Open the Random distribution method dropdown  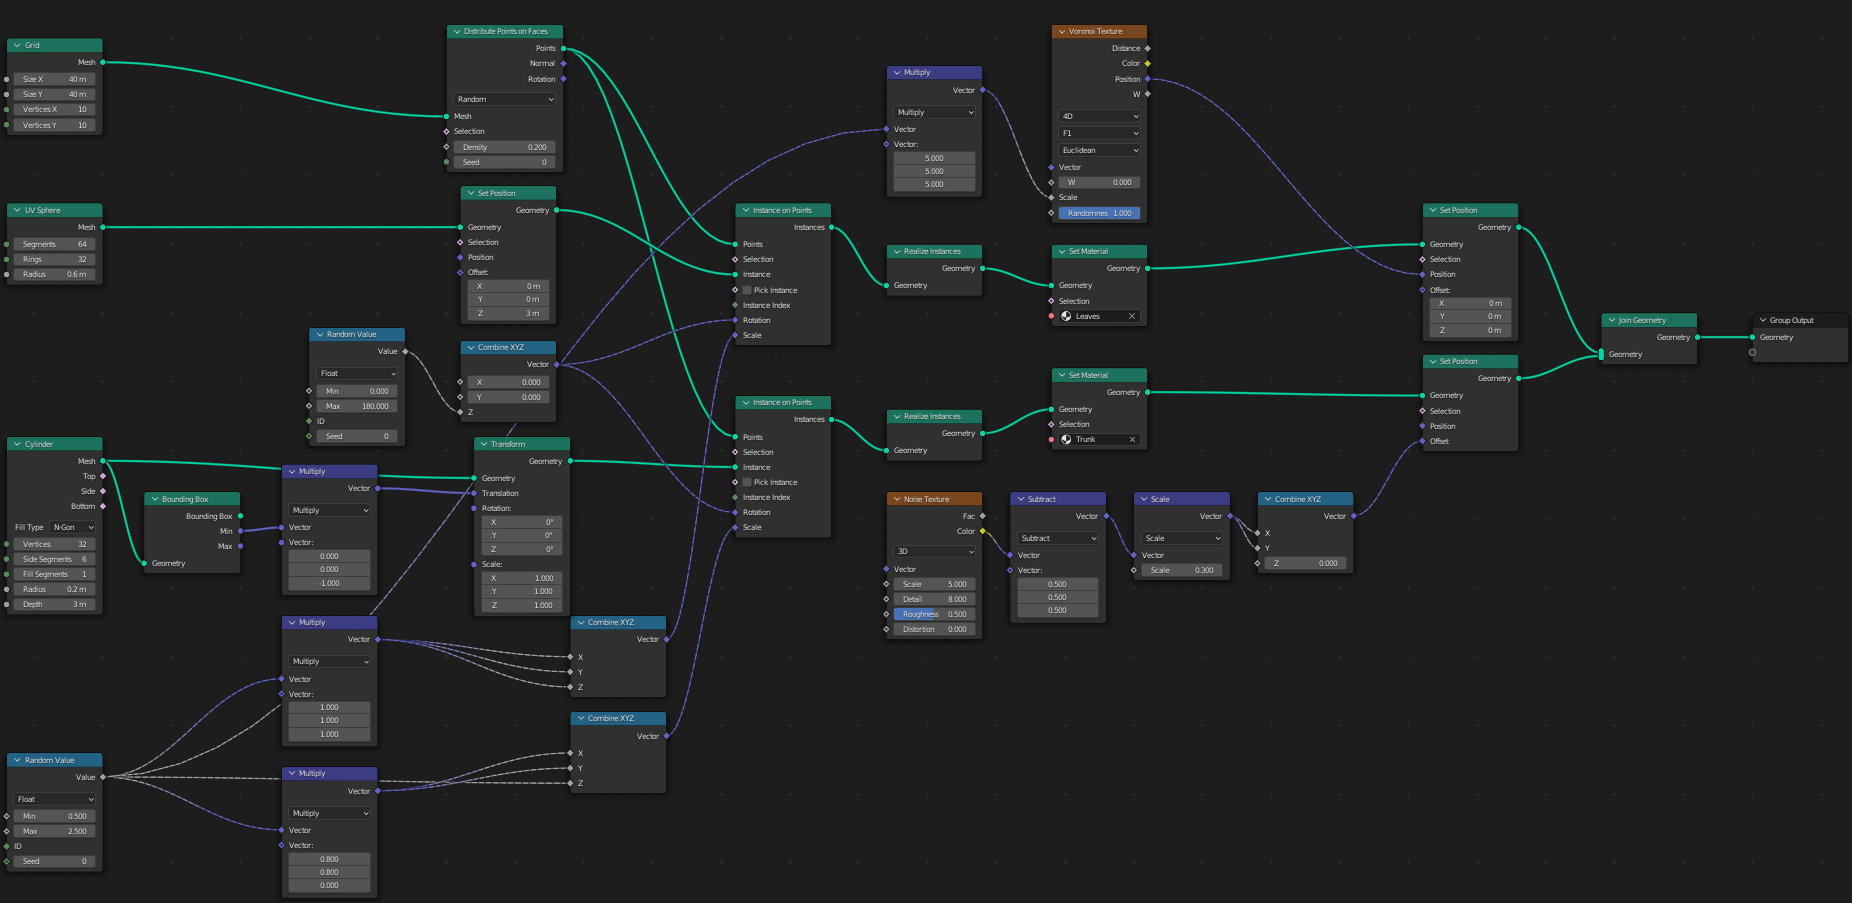505,99
